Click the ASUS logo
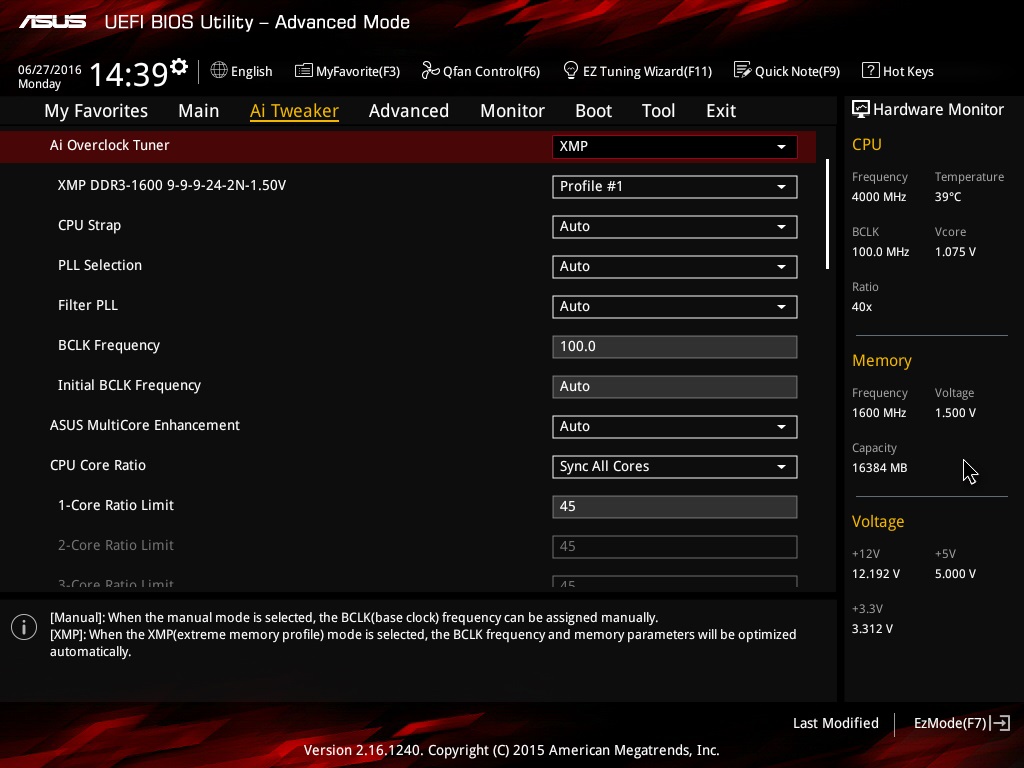The image size is (1024, 768). pos(52,22)
